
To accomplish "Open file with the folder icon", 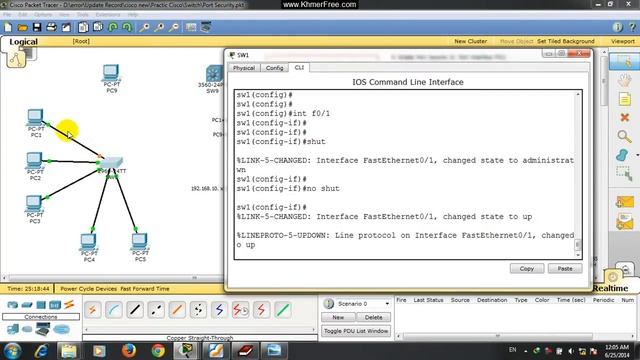I will (x=22, y=27).
